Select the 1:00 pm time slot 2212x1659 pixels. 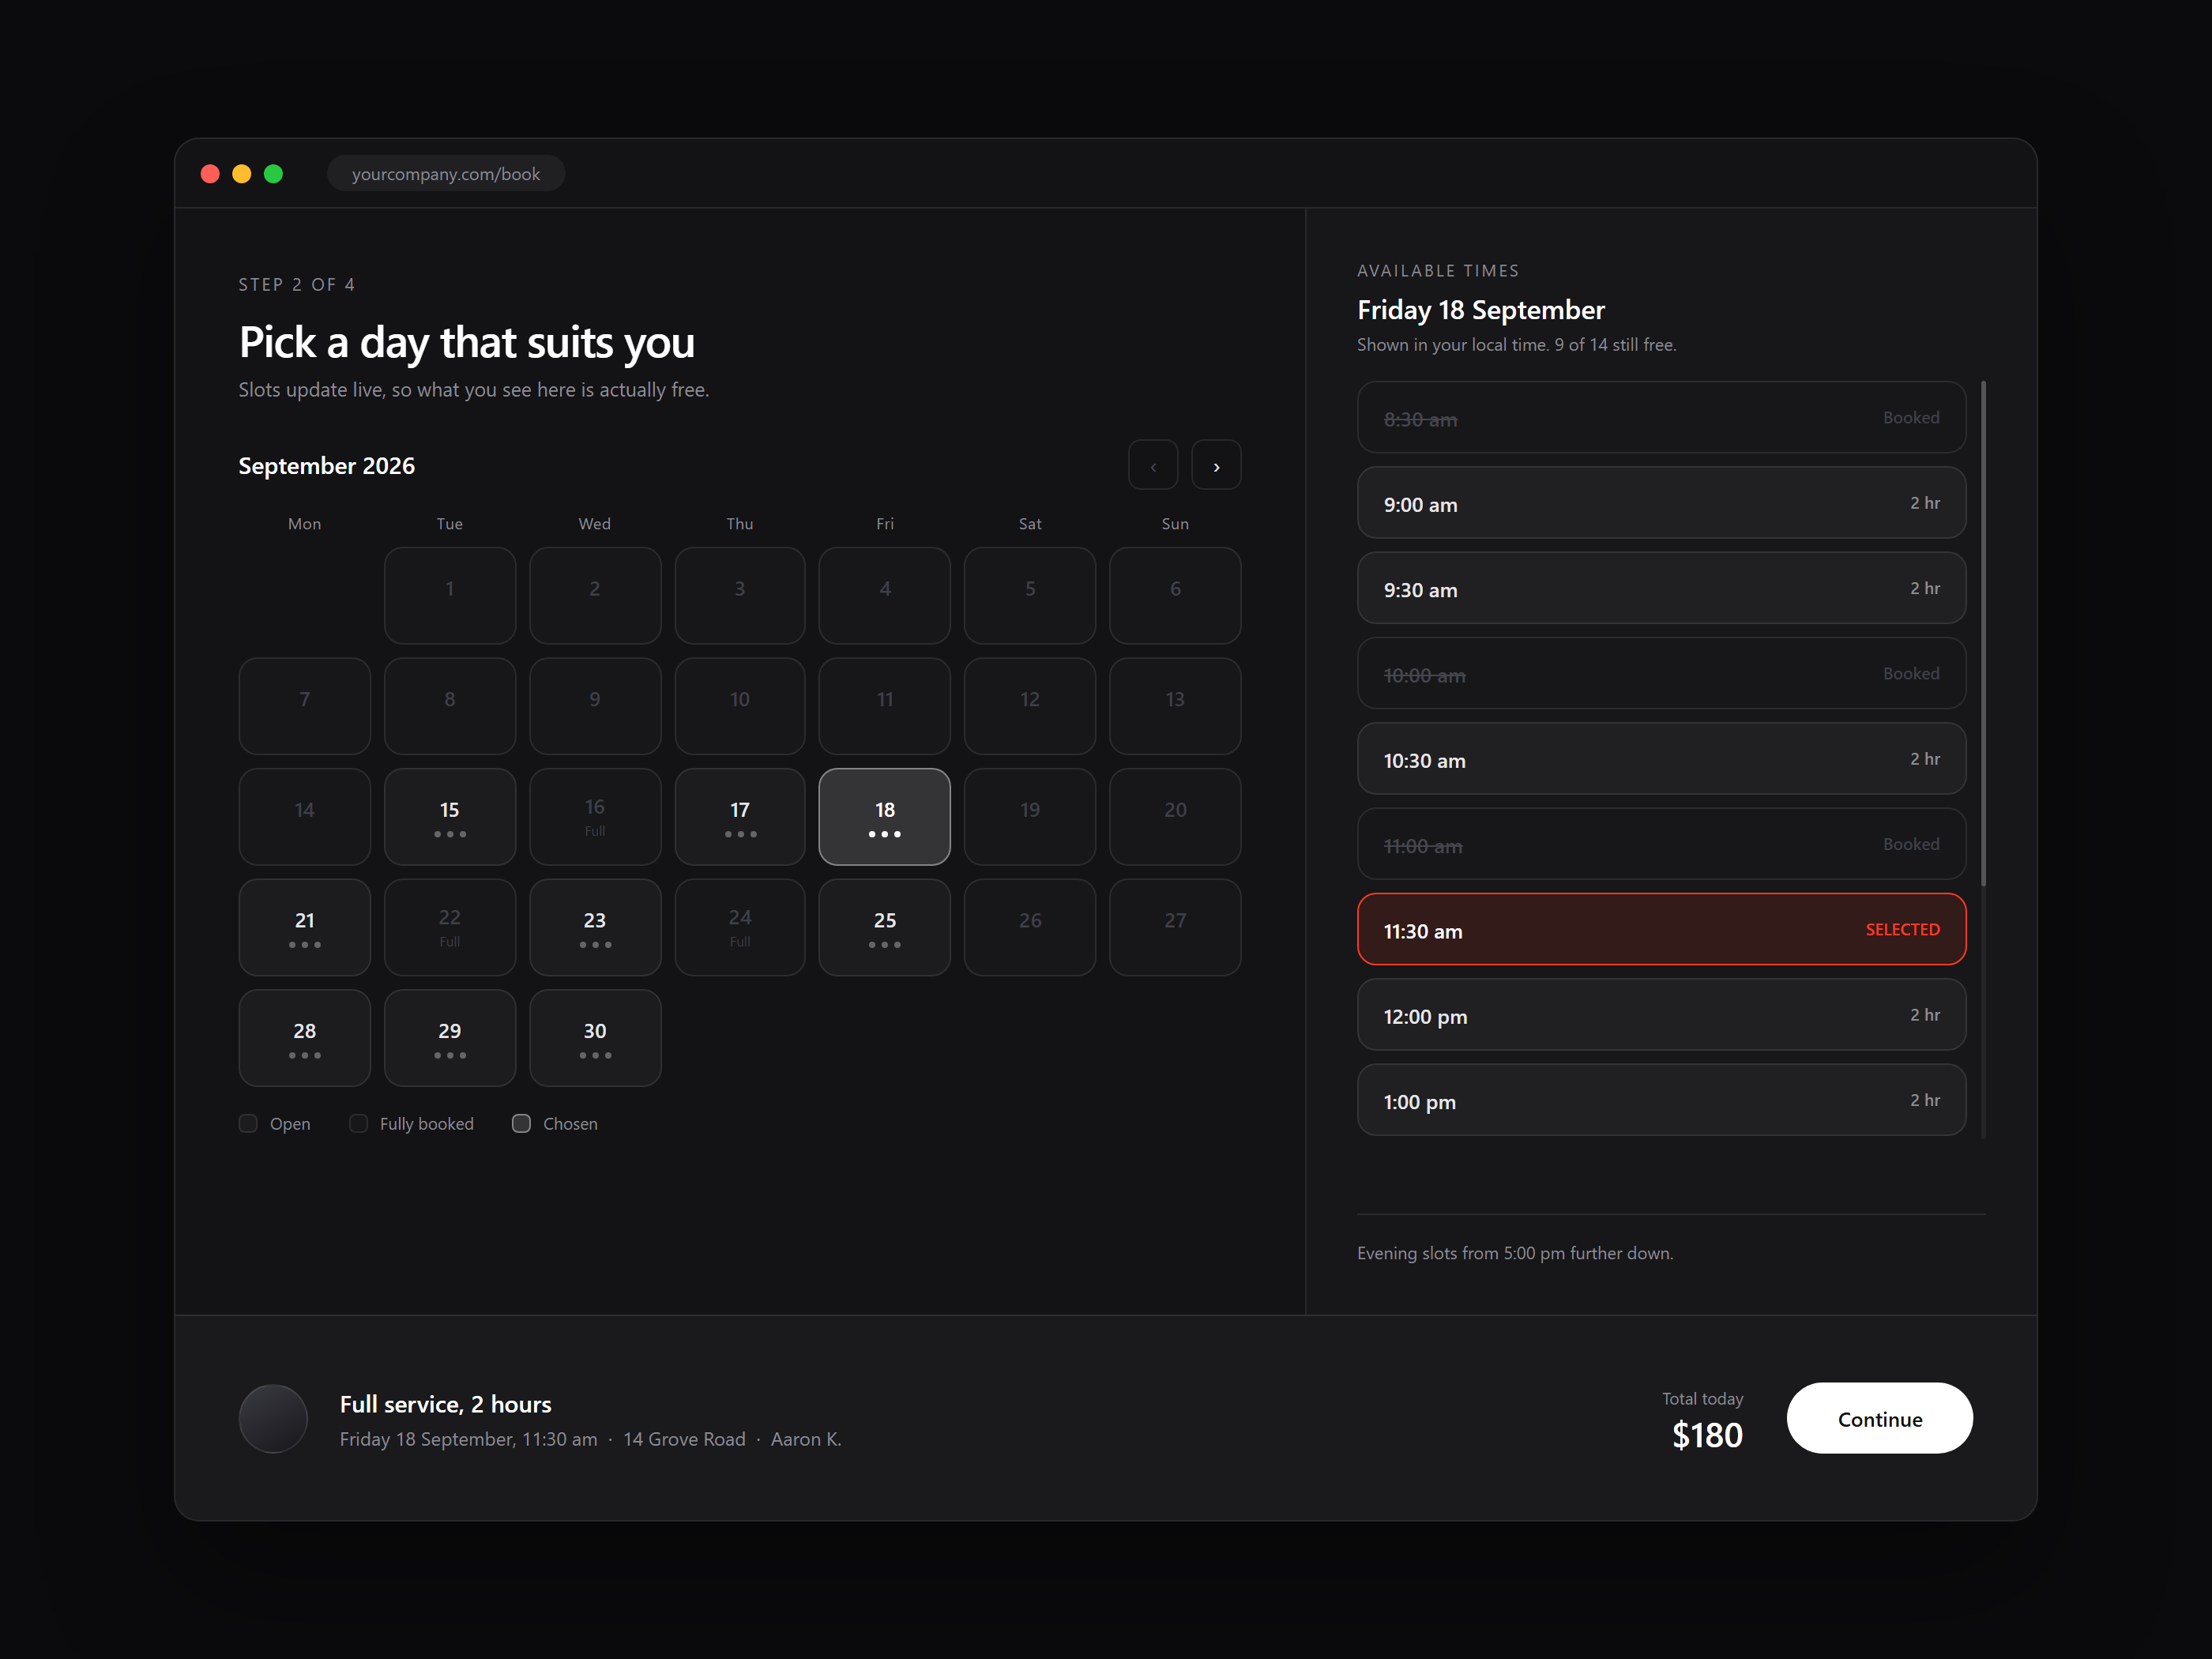pos(1661,1100)
